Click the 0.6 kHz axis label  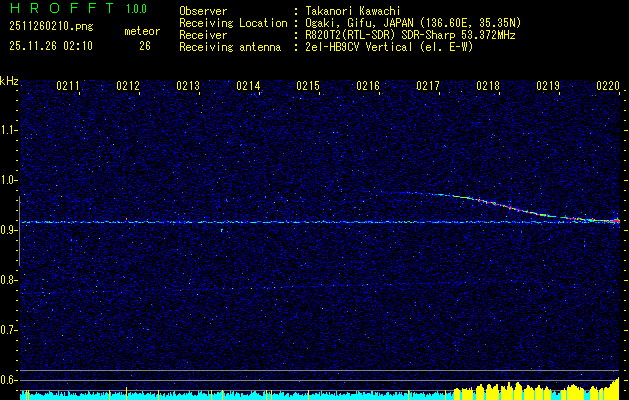(9, 379)
